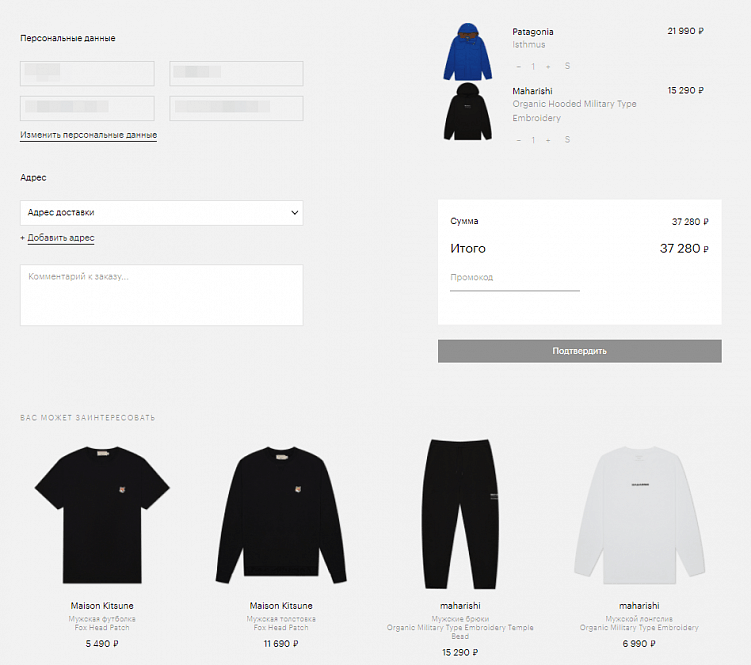View Maison Kitsune black sweatshirt product
Image resolution: width=751 pixels, height=665 pixels.
(281, 514)
